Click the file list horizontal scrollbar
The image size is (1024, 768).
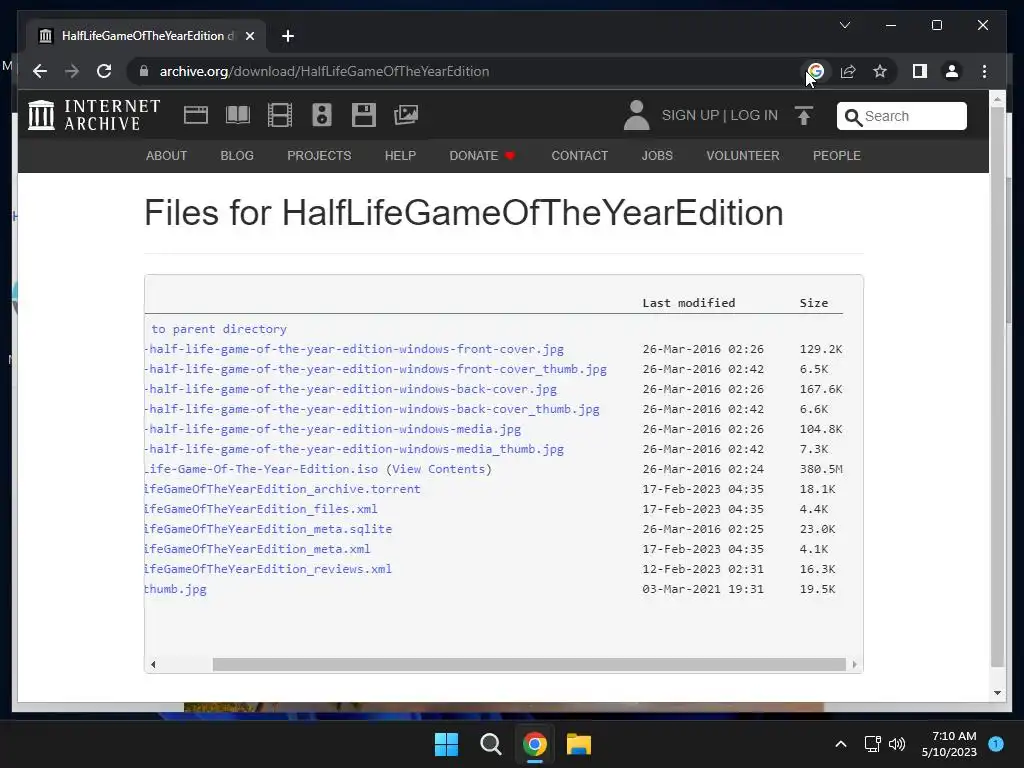pyautogui.click(x=529, y=664)
